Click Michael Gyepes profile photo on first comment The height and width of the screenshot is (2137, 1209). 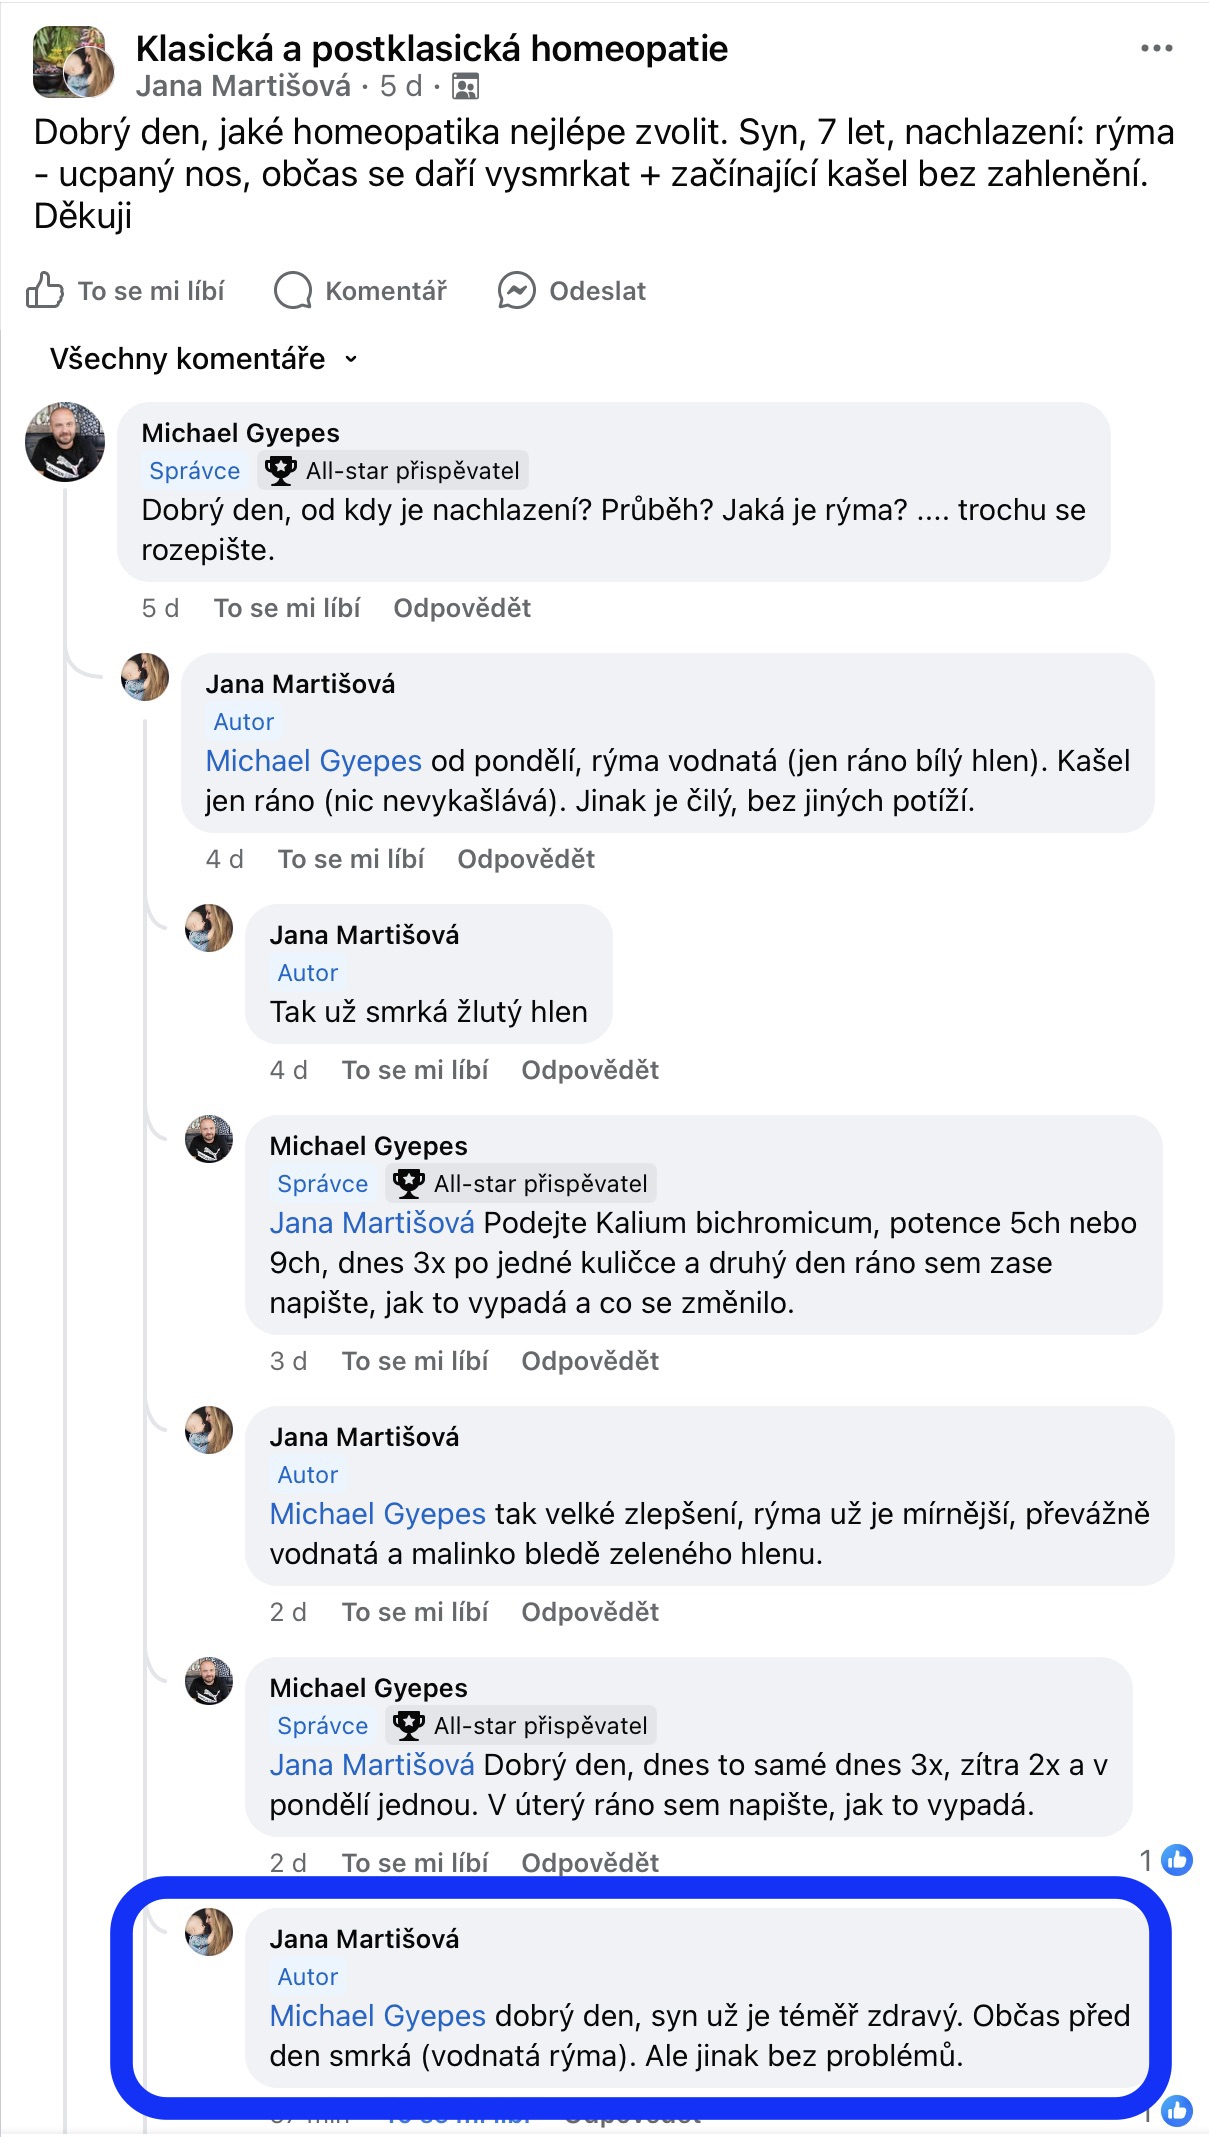coord(65,442)
